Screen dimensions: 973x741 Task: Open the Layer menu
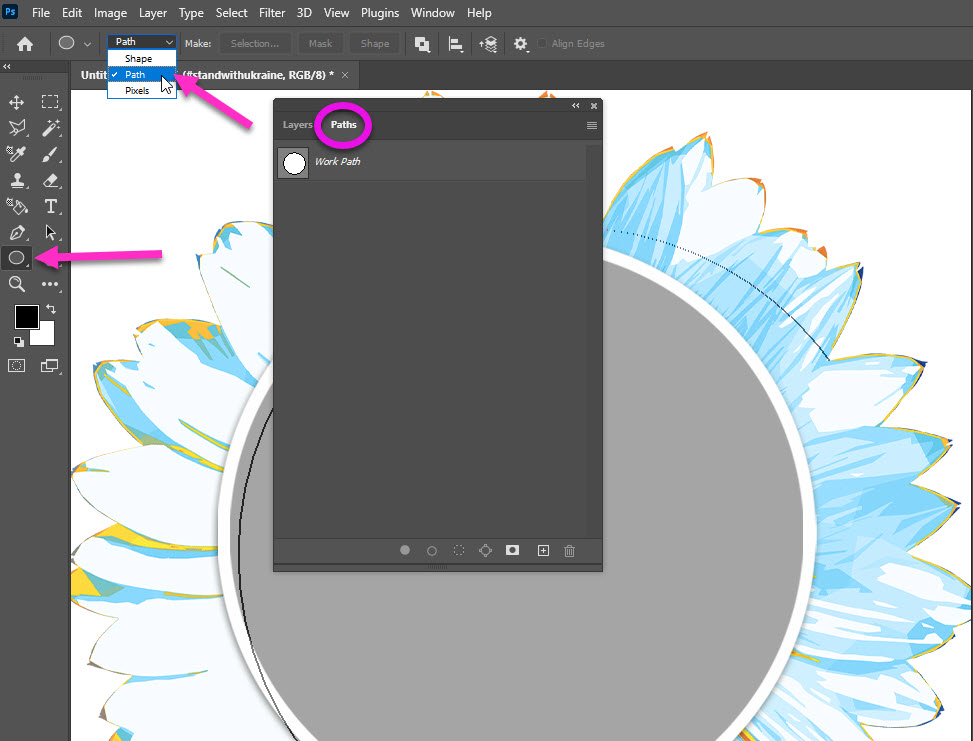(x=153, y=12)
